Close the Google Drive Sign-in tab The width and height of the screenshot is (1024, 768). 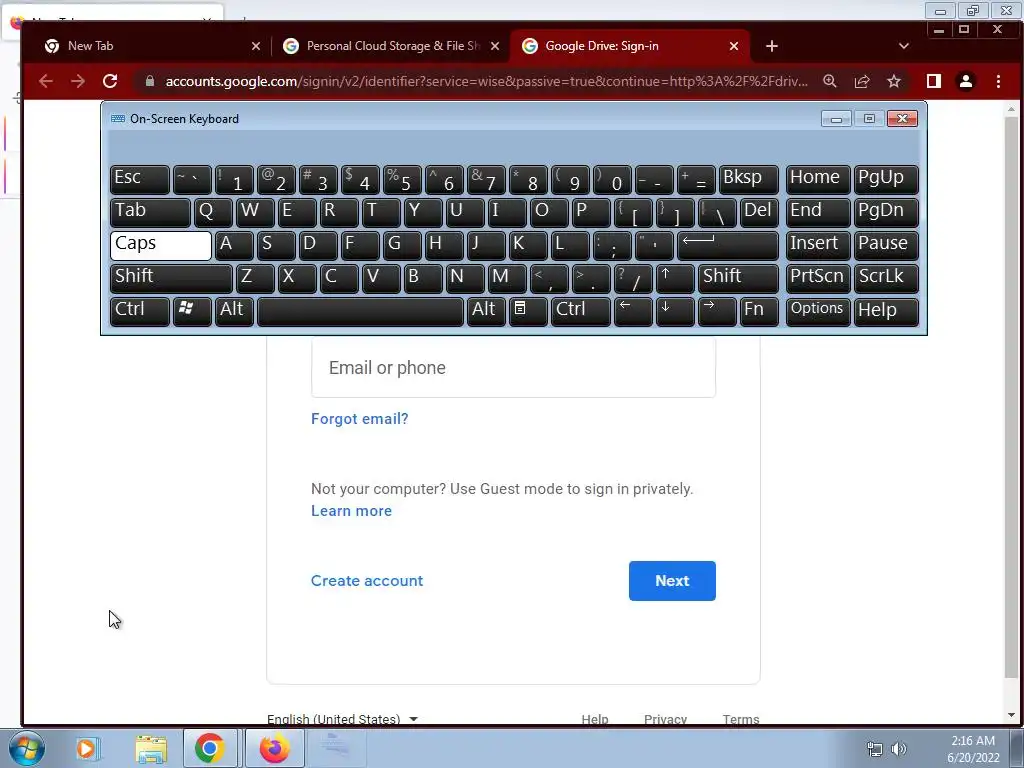click(x=733, y=46)
